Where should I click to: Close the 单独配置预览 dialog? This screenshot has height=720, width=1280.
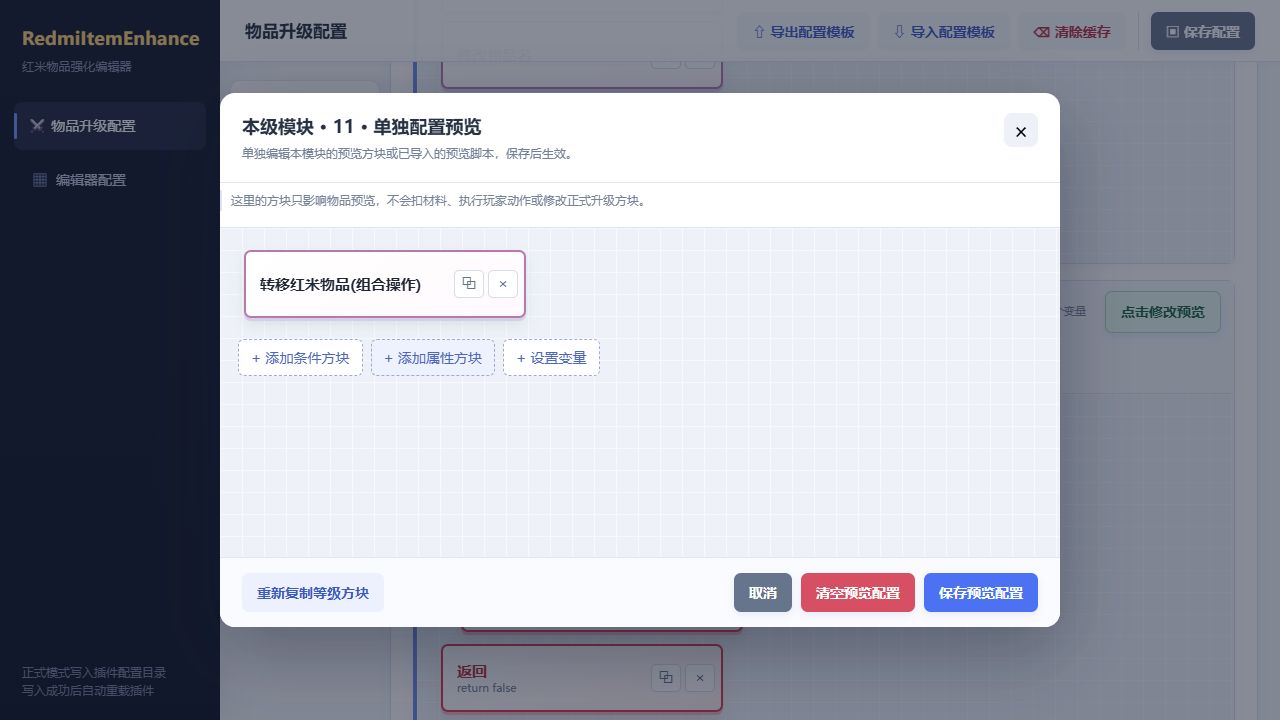(1021, 131)
